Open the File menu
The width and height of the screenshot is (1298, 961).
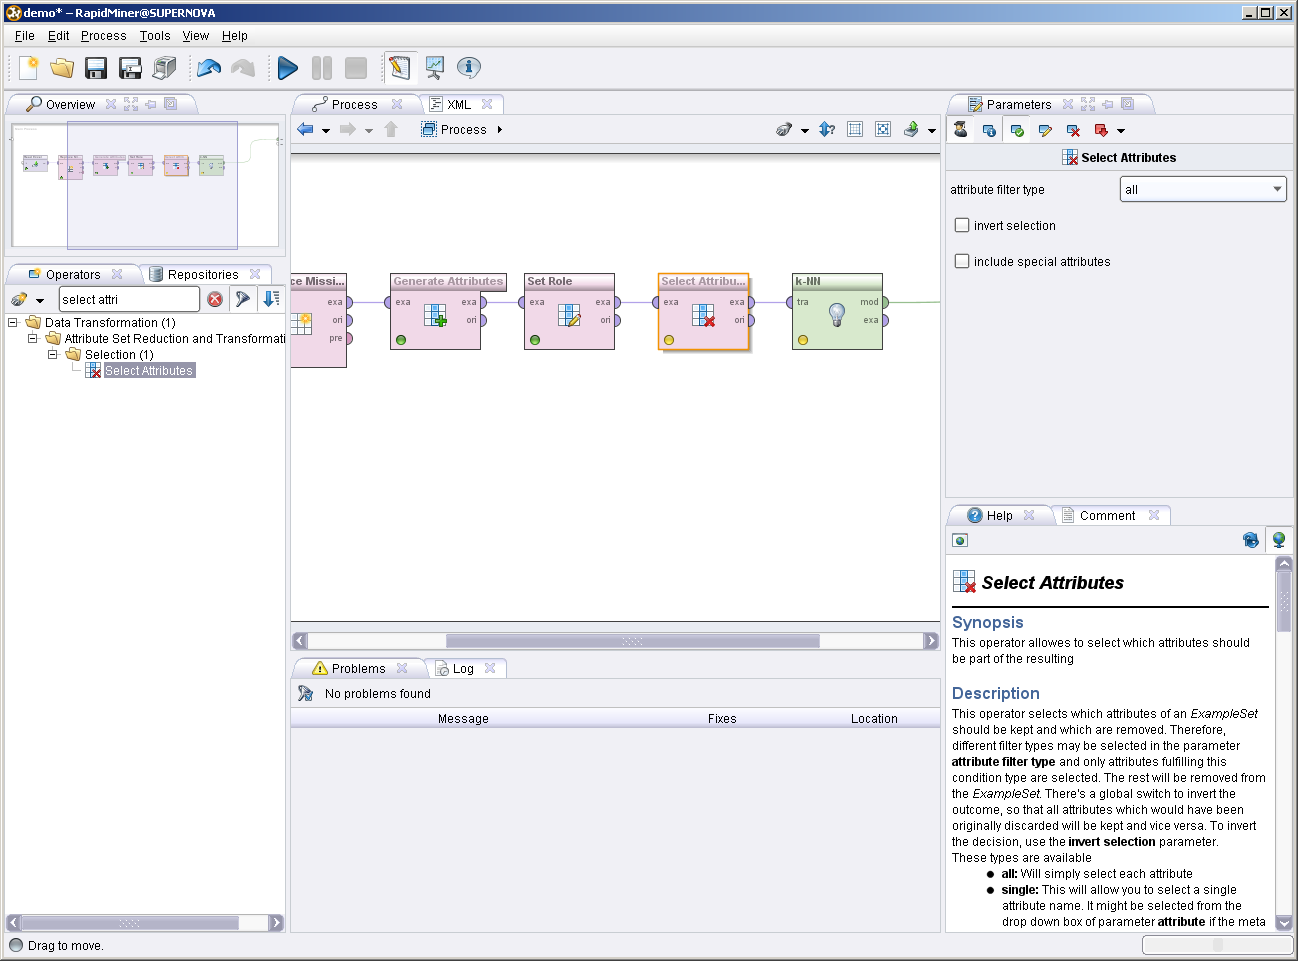(25, 35)
